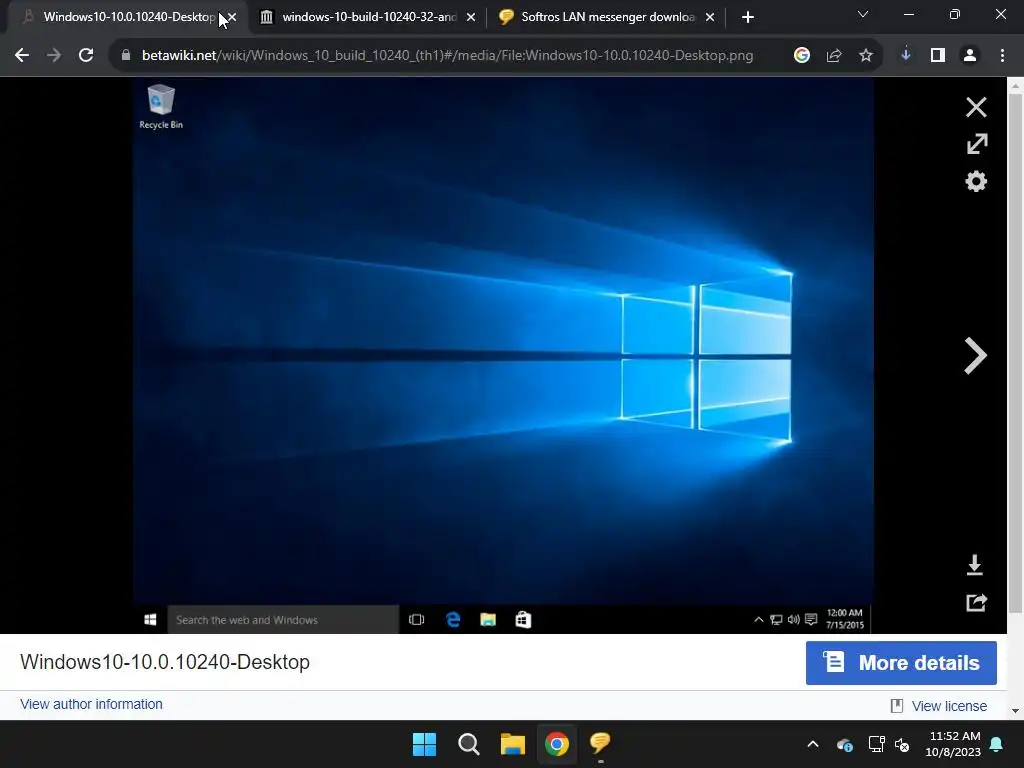This screenshot has height=768, width=1024.
Task: Open the network tray icon
Action: [876, 744]
